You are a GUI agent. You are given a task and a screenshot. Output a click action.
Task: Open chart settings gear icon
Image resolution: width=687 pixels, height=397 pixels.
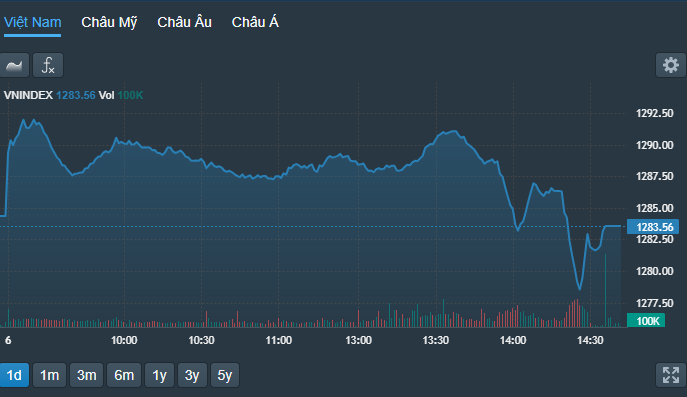pyautogui.click(x=671, y=65)
